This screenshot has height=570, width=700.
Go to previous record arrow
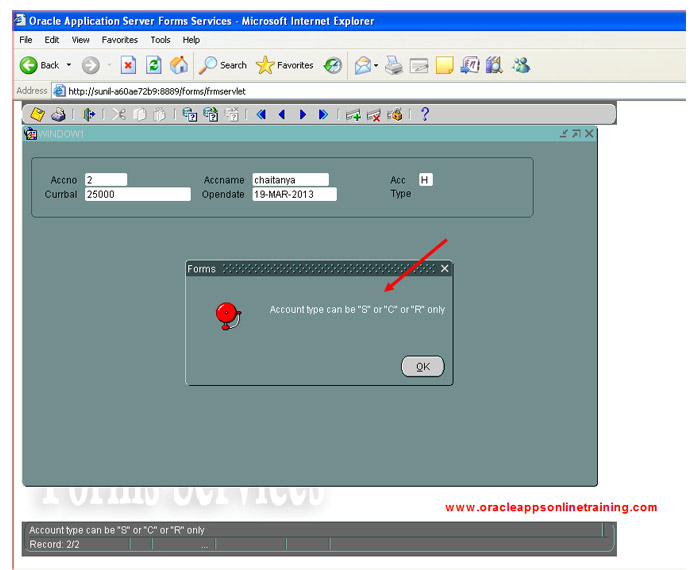click(x=282, y=115)
